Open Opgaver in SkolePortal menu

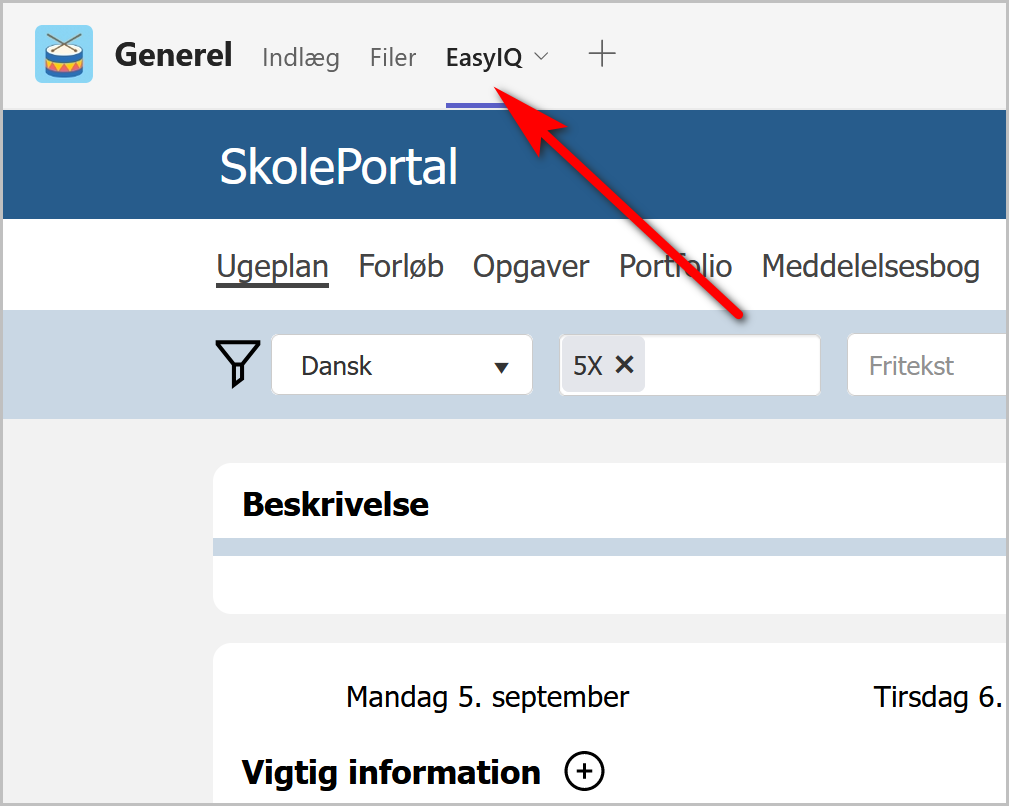(x=531, y=266)
